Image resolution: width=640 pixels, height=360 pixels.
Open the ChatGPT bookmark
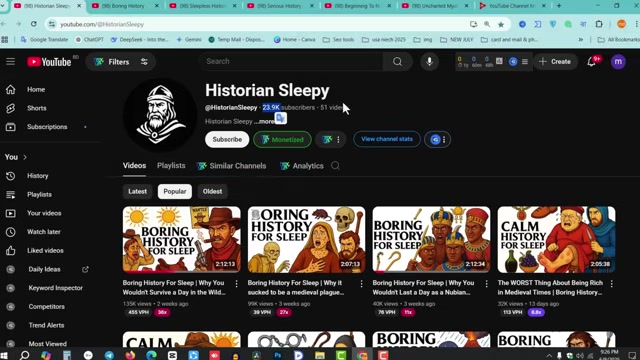pyautogui.click(x=89, y=40)
